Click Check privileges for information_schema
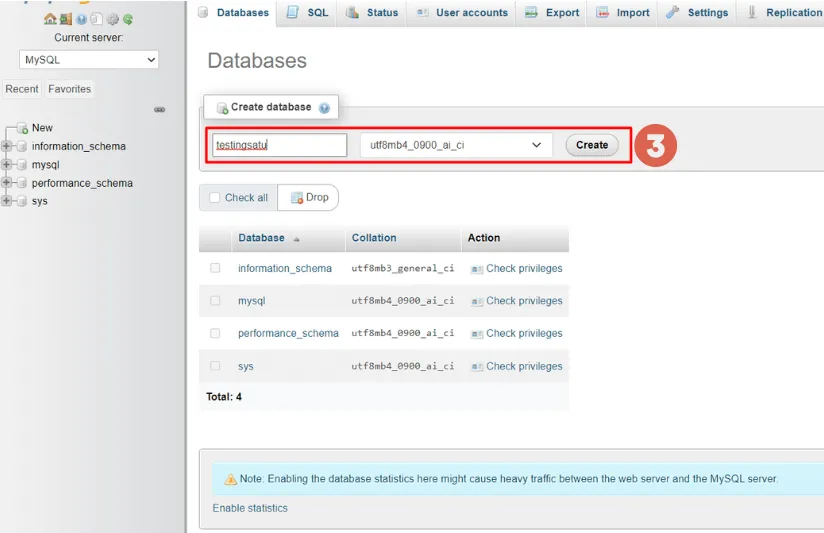Screen dimensions: 824x533 click(x=524, y=269)
